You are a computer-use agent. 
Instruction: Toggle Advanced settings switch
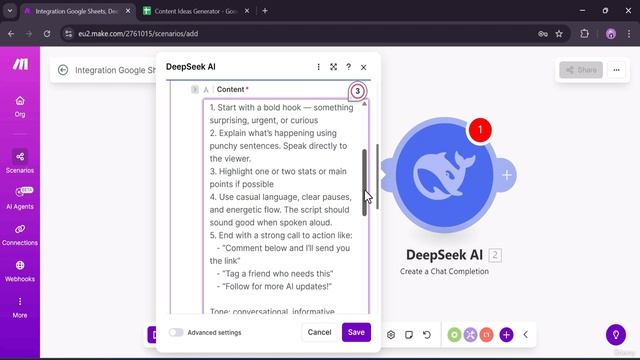[x=176, y=332]
